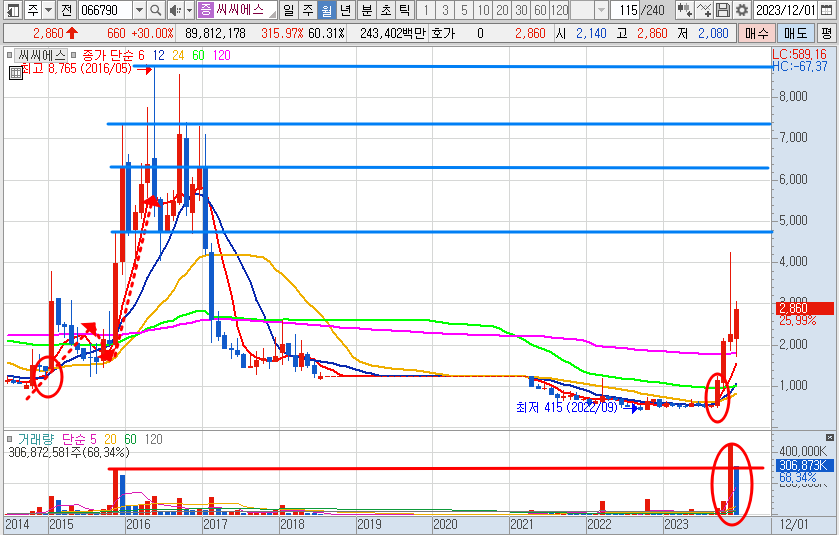
Task: Switch to yearly chart (년)
Action: [346, 10]
